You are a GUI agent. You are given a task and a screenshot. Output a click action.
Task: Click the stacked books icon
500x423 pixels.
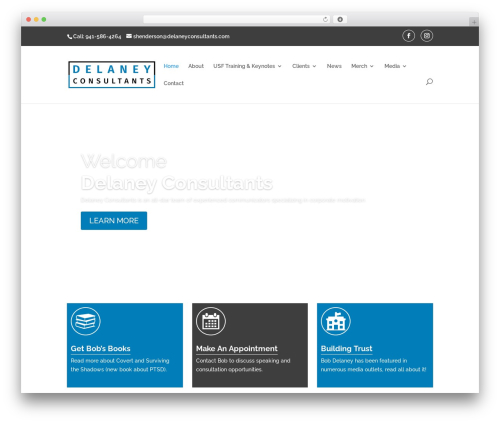coord(85,321)
